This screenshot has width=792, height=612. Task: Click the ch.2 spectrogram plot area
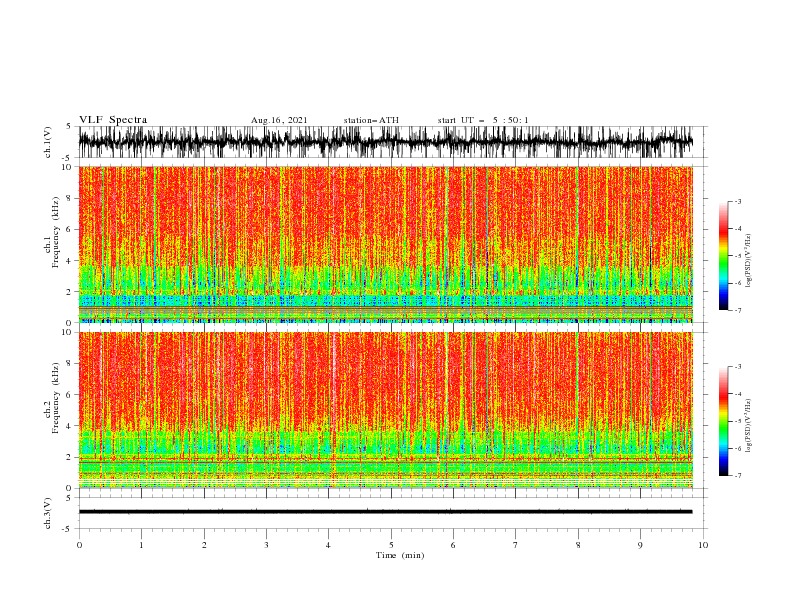pyautogui.click(x=385, y=410)
